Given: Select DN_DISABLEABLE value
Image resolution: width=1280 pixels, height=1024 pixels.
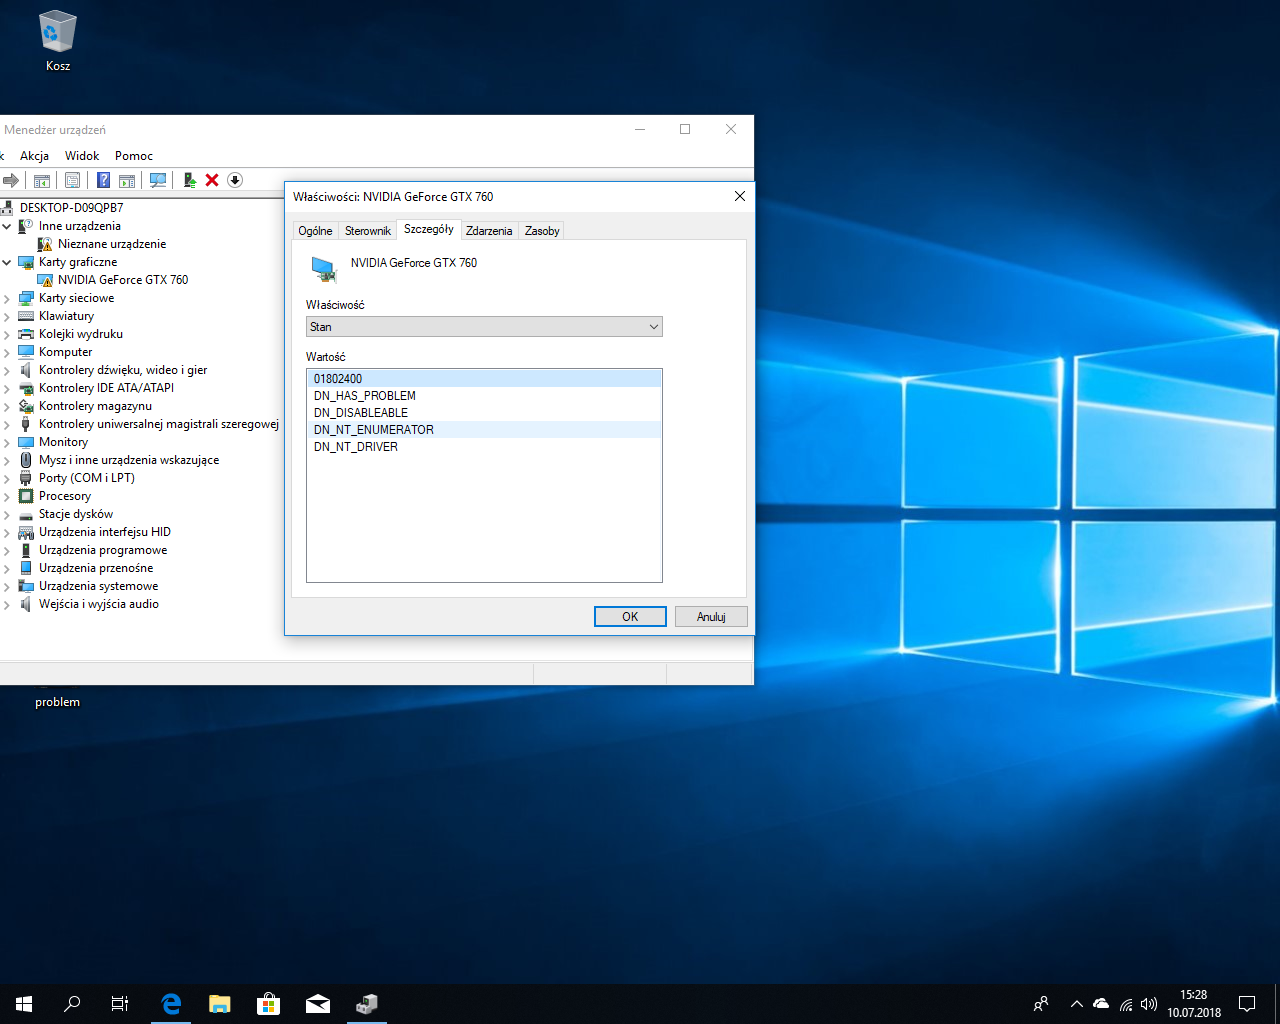Looking at the screenshot, I should coord(484,413).
